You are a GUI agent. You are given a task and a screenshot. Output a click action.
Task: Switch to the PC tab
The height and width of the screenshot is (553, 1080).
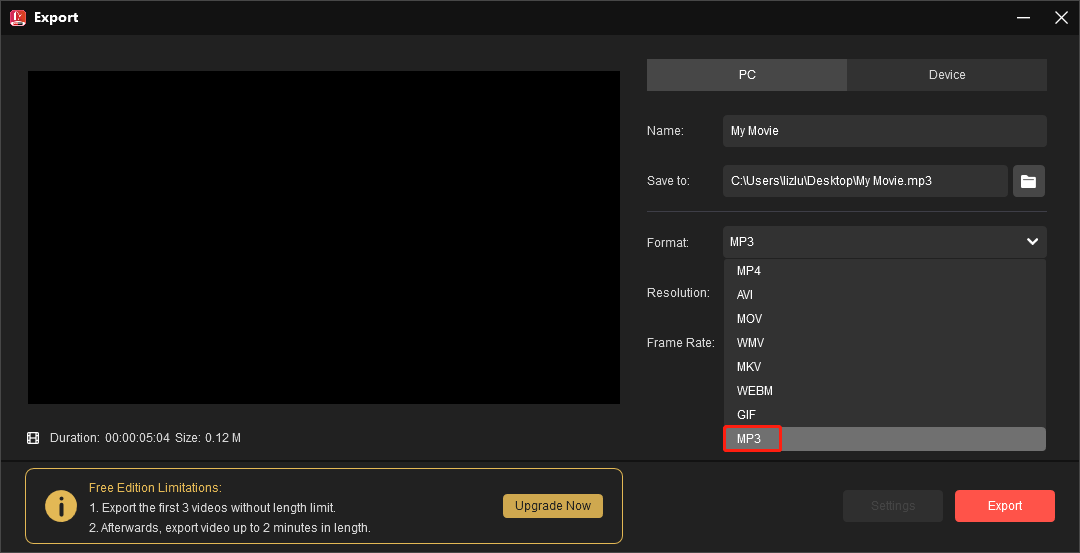[747, 75]
